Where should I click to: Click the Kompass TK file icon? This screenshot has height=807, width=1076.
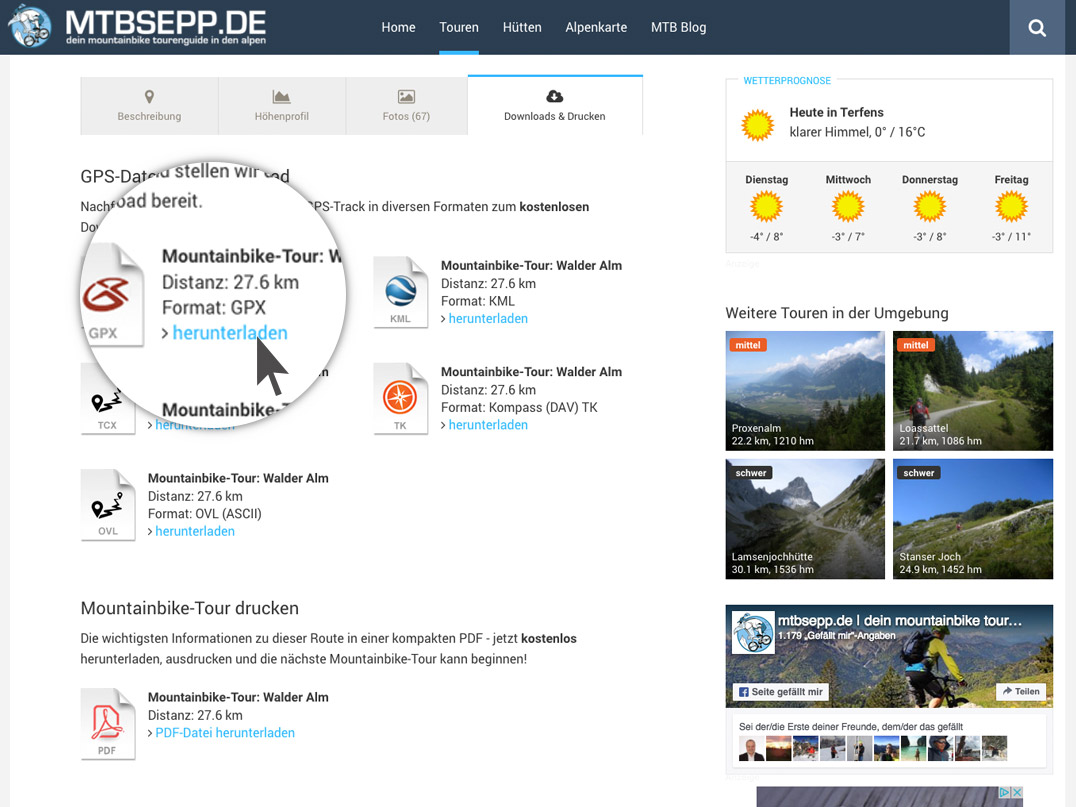point(400,398)
